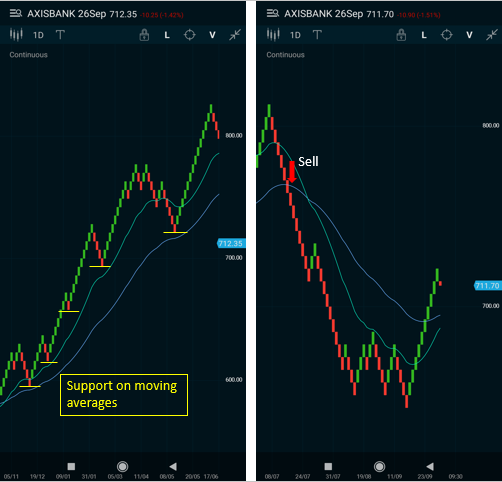
Task: Toggle volume V in right chart
Action: click(x=469, y=35)
